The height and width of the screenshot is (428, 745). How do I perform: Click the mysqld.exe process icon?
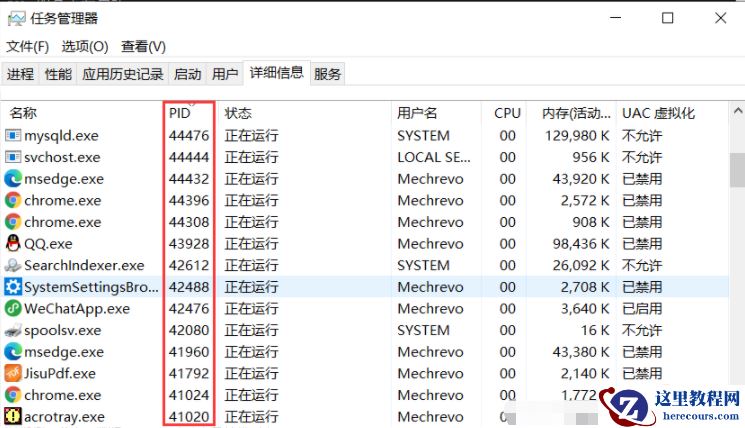(x=13, y=136)
